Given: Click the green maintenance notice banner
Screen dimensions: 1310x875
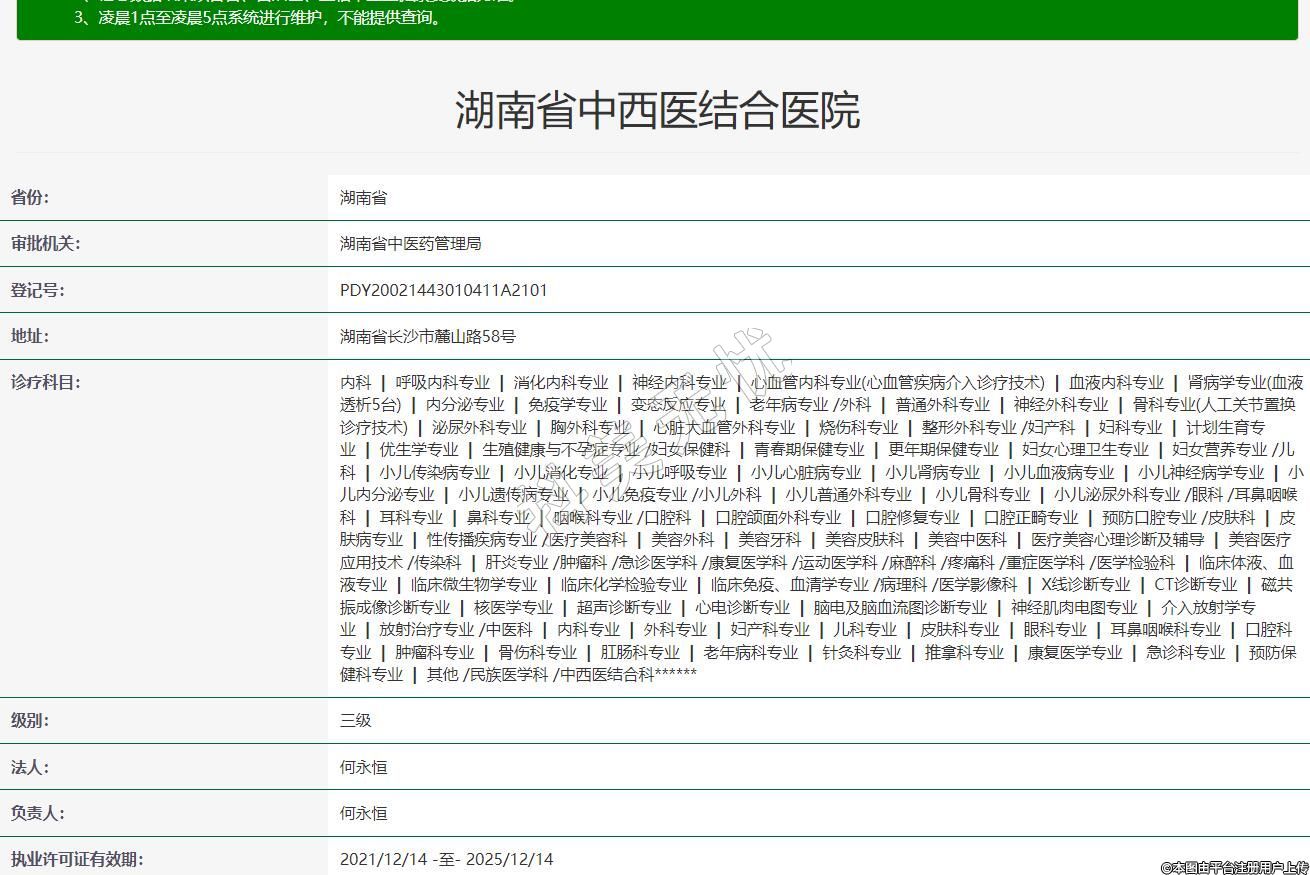Looking at the screenshot, I should tap(657, 18).
